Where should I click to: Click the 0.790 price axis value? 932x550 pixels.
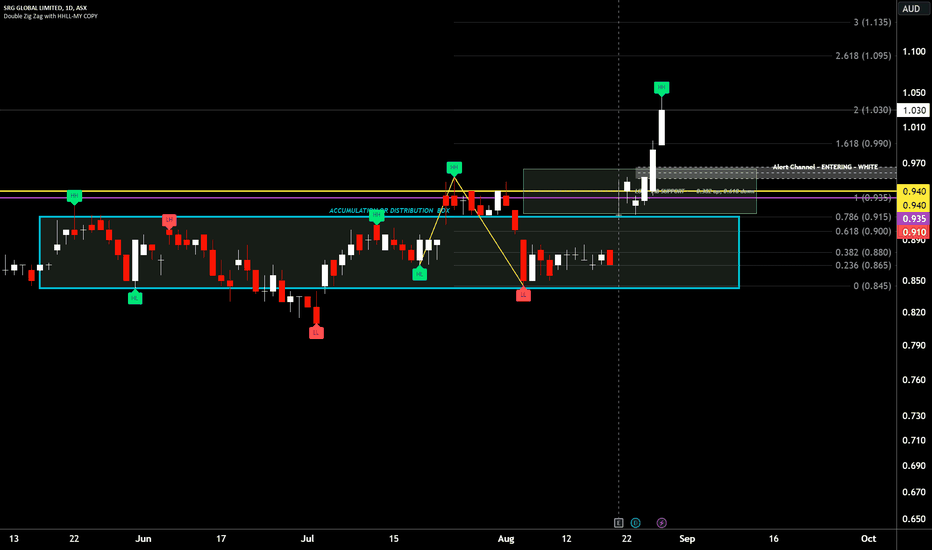coord(914,345)
